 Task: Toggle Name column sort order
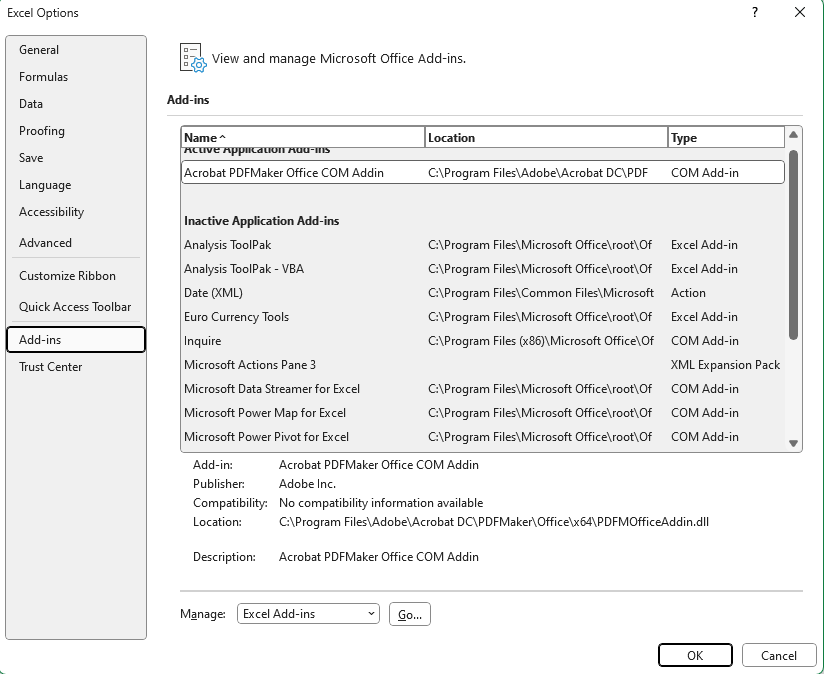[x=300, y=137]
